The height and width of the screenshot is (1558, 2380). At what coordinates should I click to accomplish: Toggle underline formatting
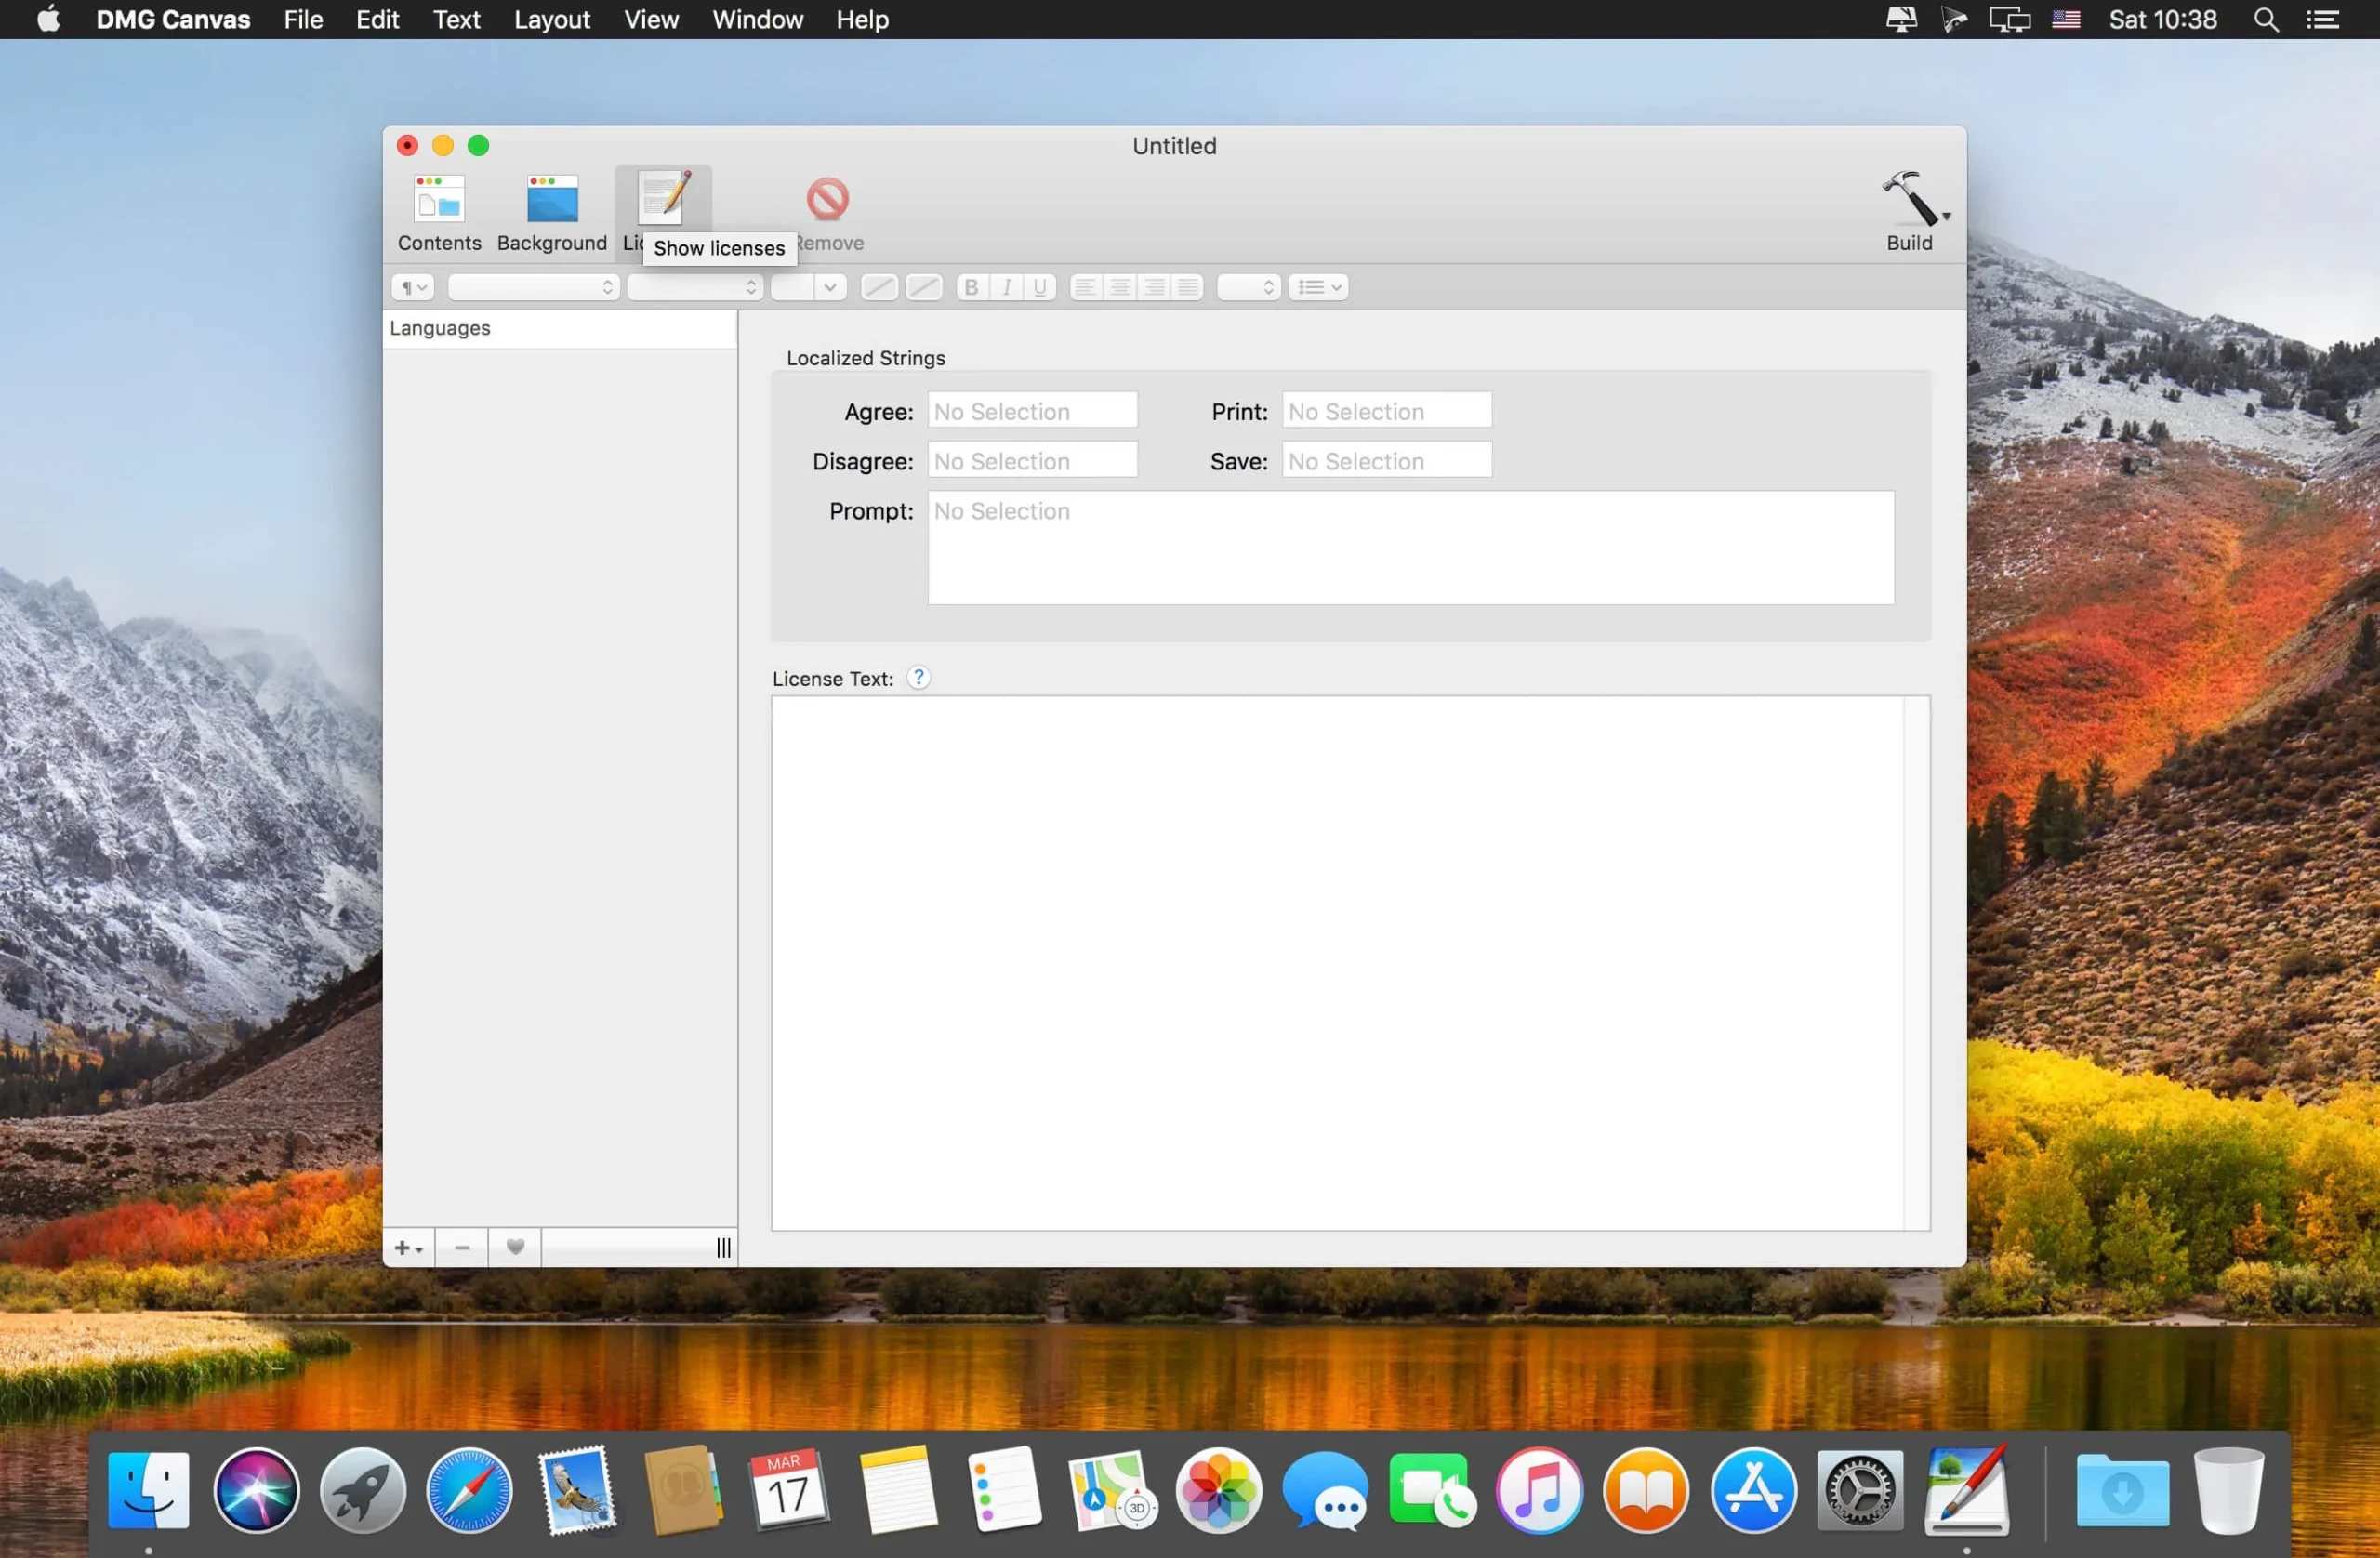1040,287
